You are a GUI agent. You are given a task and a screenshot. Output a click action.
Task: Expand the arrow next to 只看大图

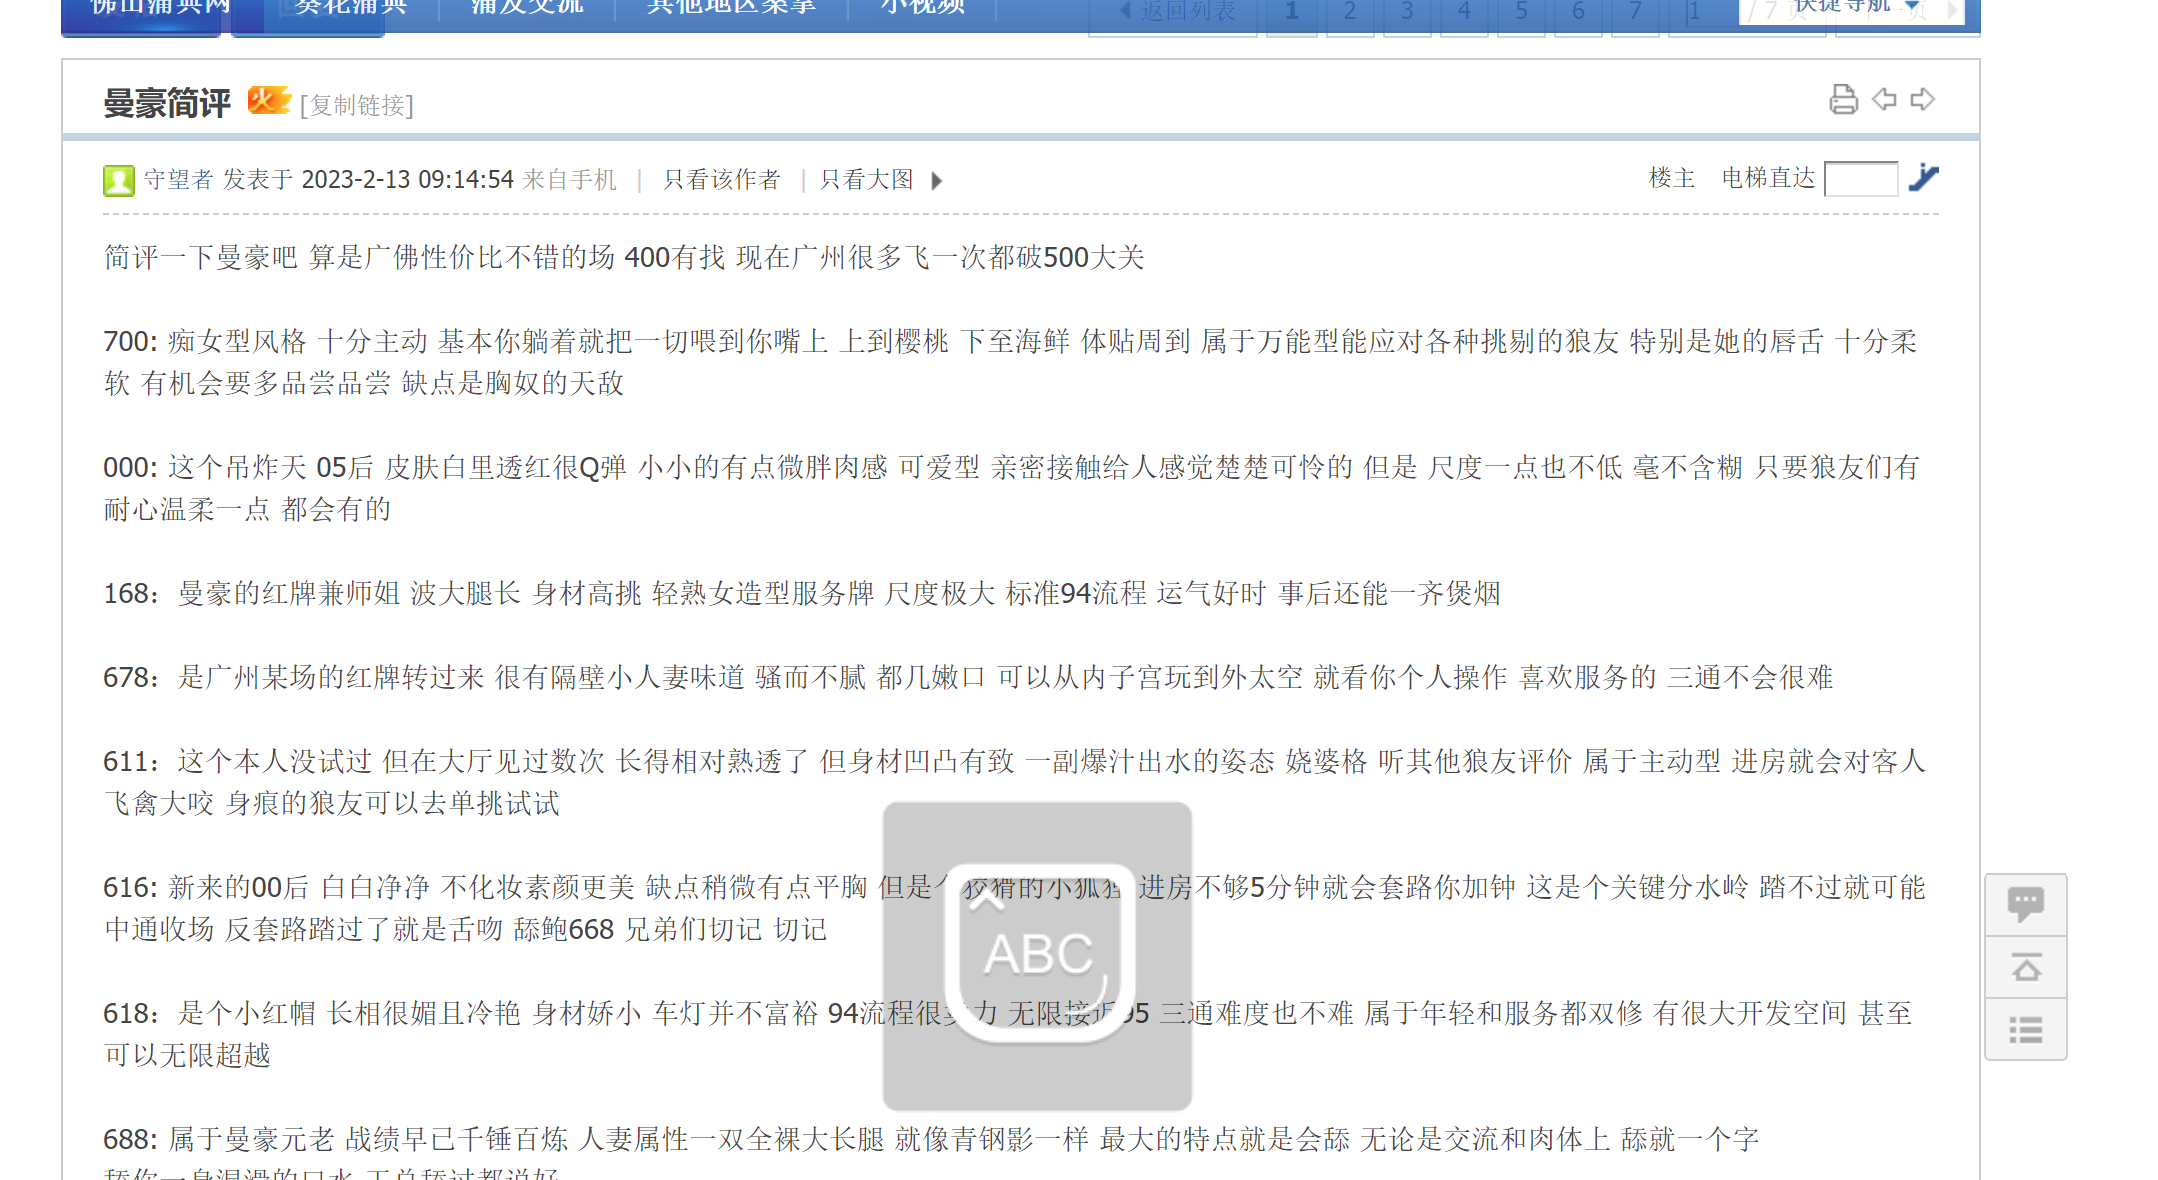click(x=937, y=181)
